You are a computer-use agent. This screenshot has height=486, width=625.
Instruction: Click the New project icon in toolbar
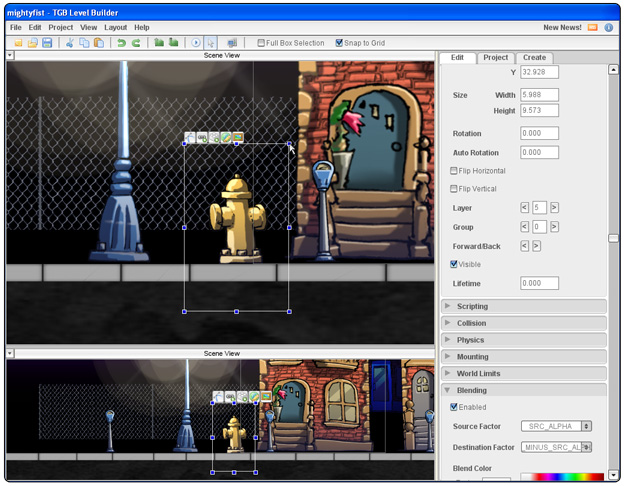(18, 43)
